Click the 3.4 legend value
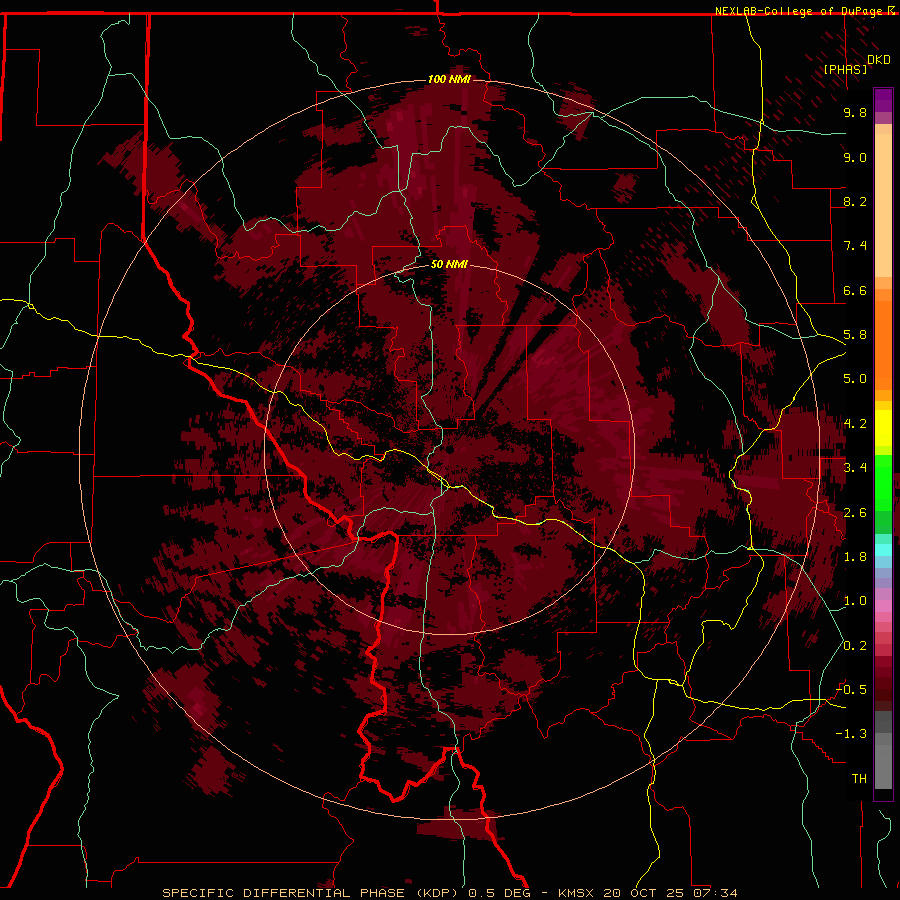The image size is (900, 900). [x=855, y=468]
